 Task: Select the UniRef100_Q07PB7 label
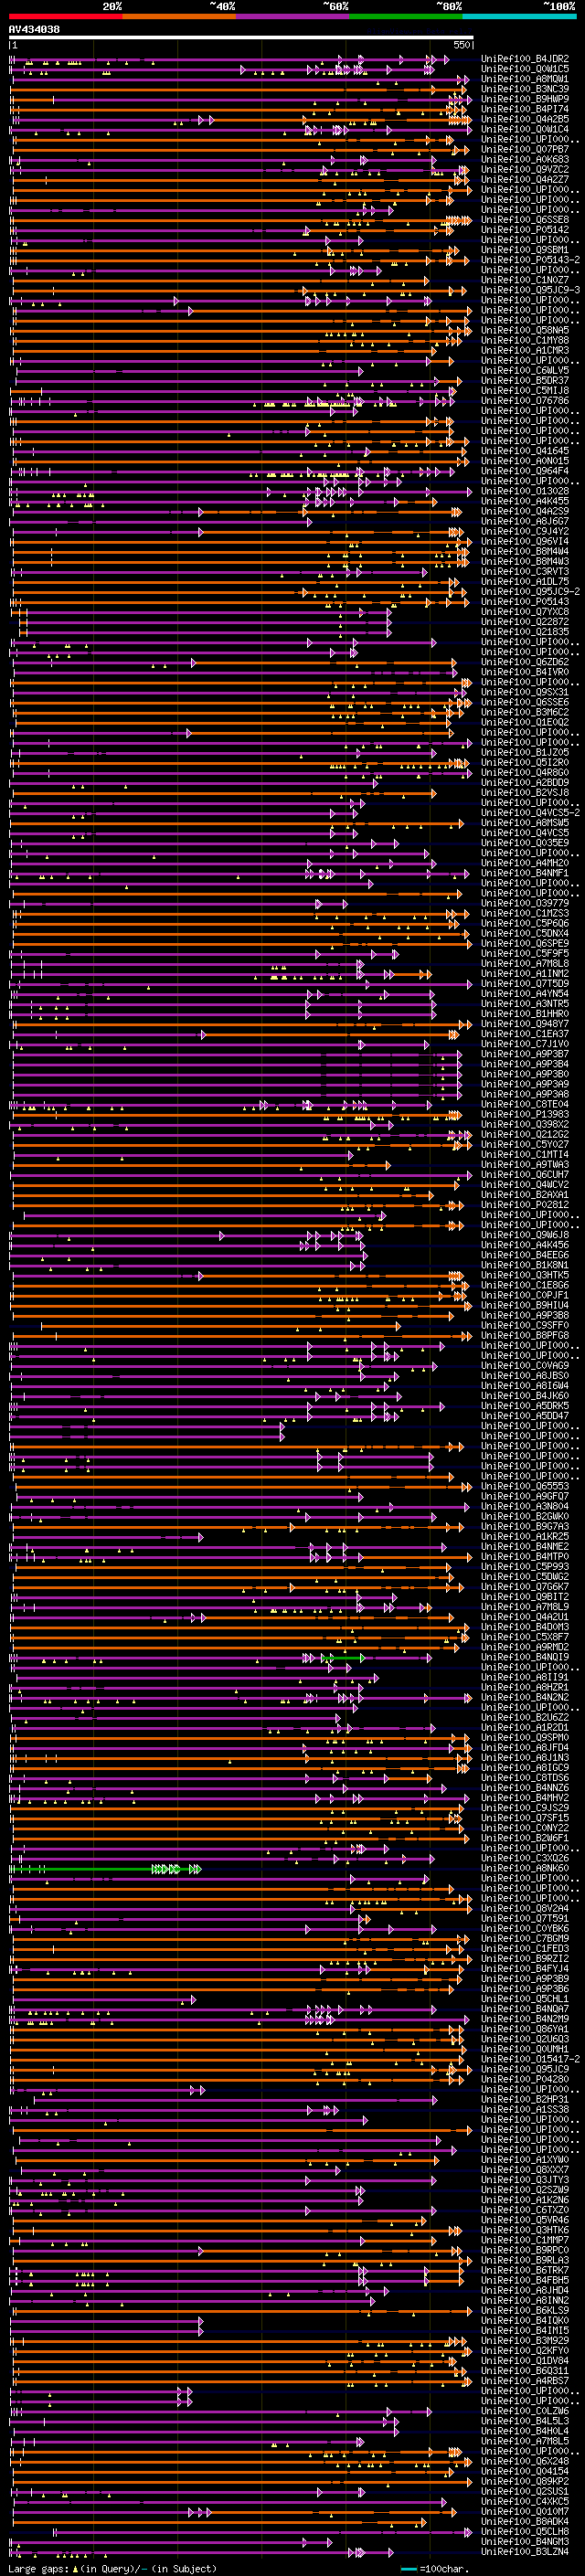(525, 150)
